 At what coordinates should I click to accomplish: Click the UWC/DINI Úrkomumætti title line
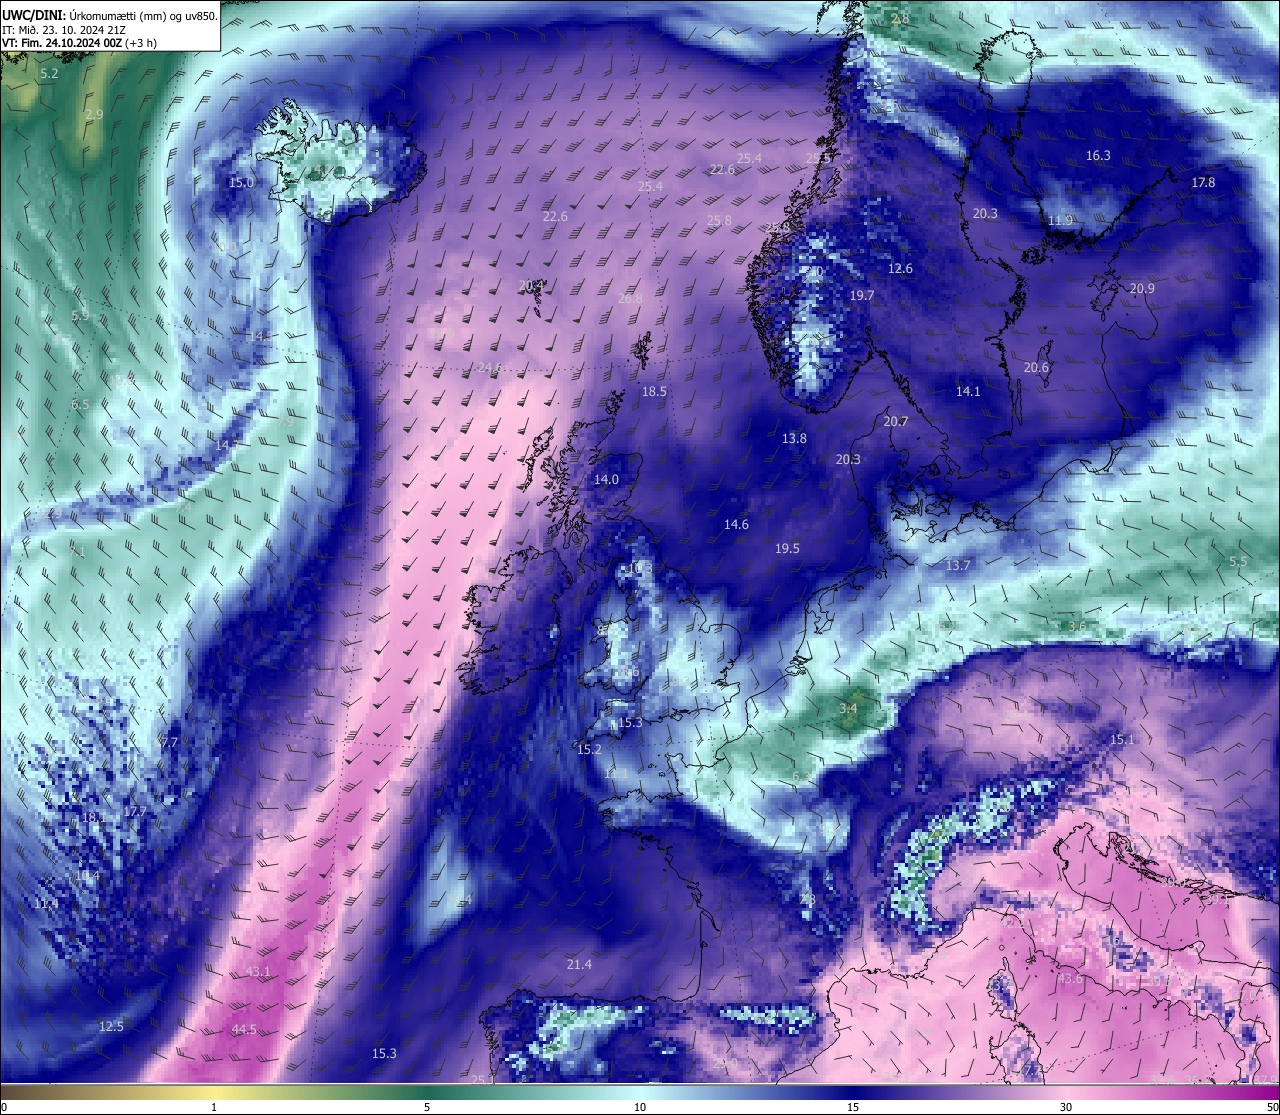tap(110, 15)
